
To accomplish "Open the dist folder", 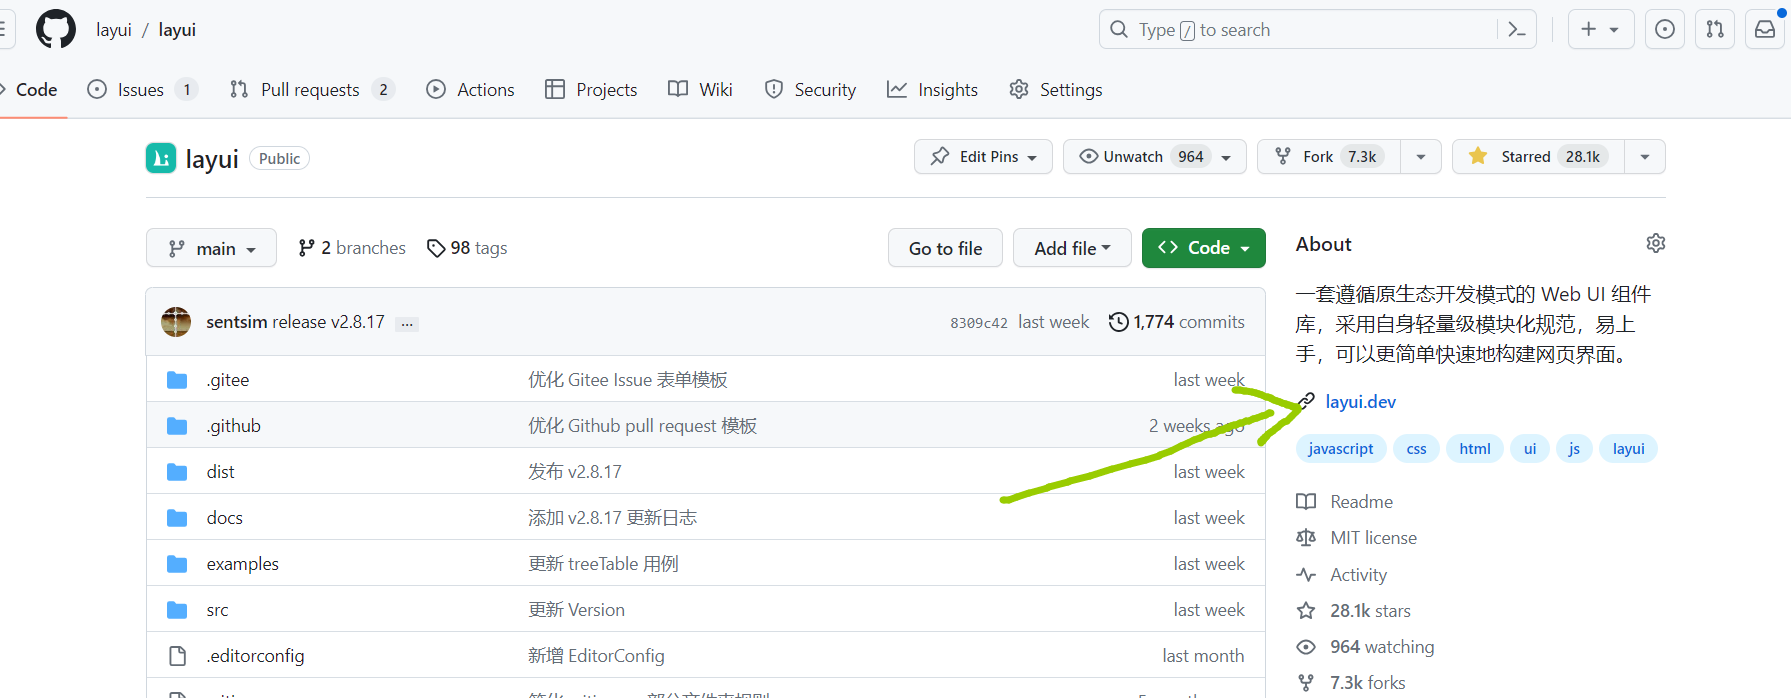I will pos(221,472).
